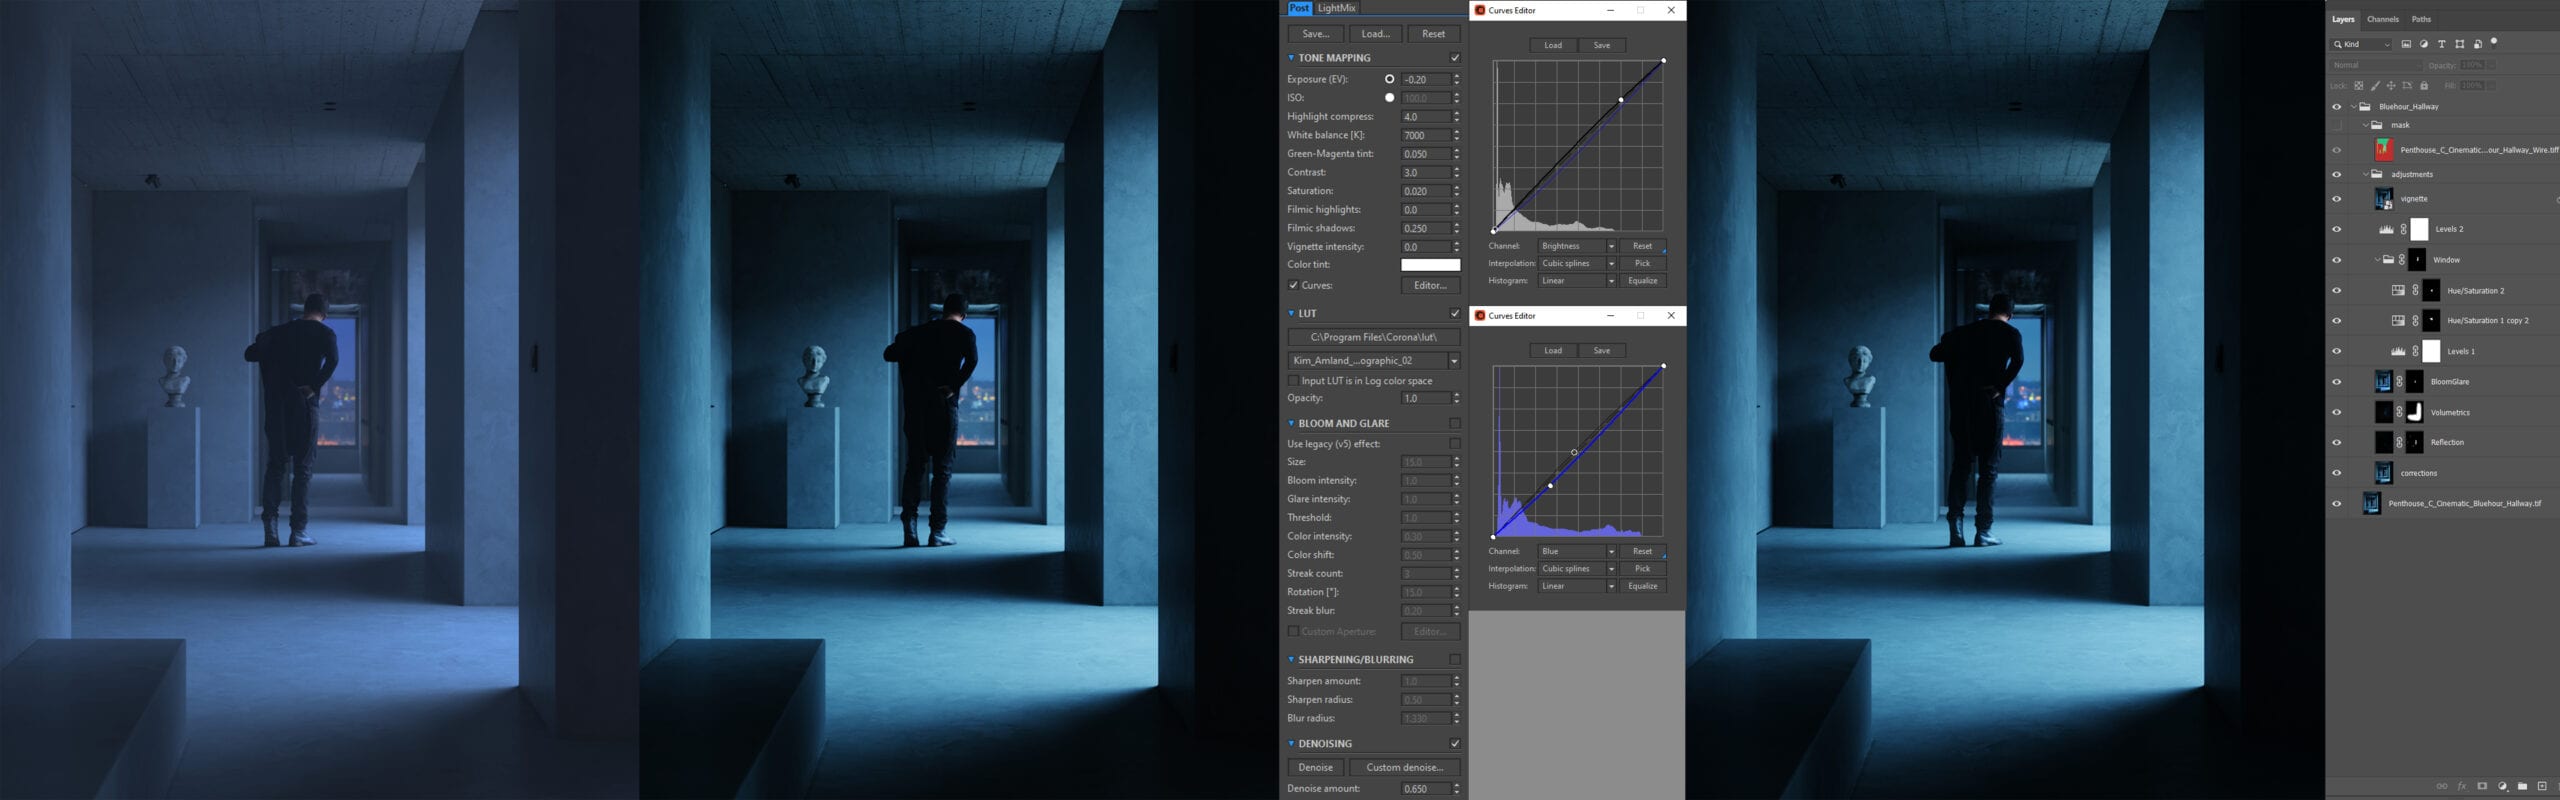Filter layers by adjustment layer type
The image size is (2560, 800).
2424,44
